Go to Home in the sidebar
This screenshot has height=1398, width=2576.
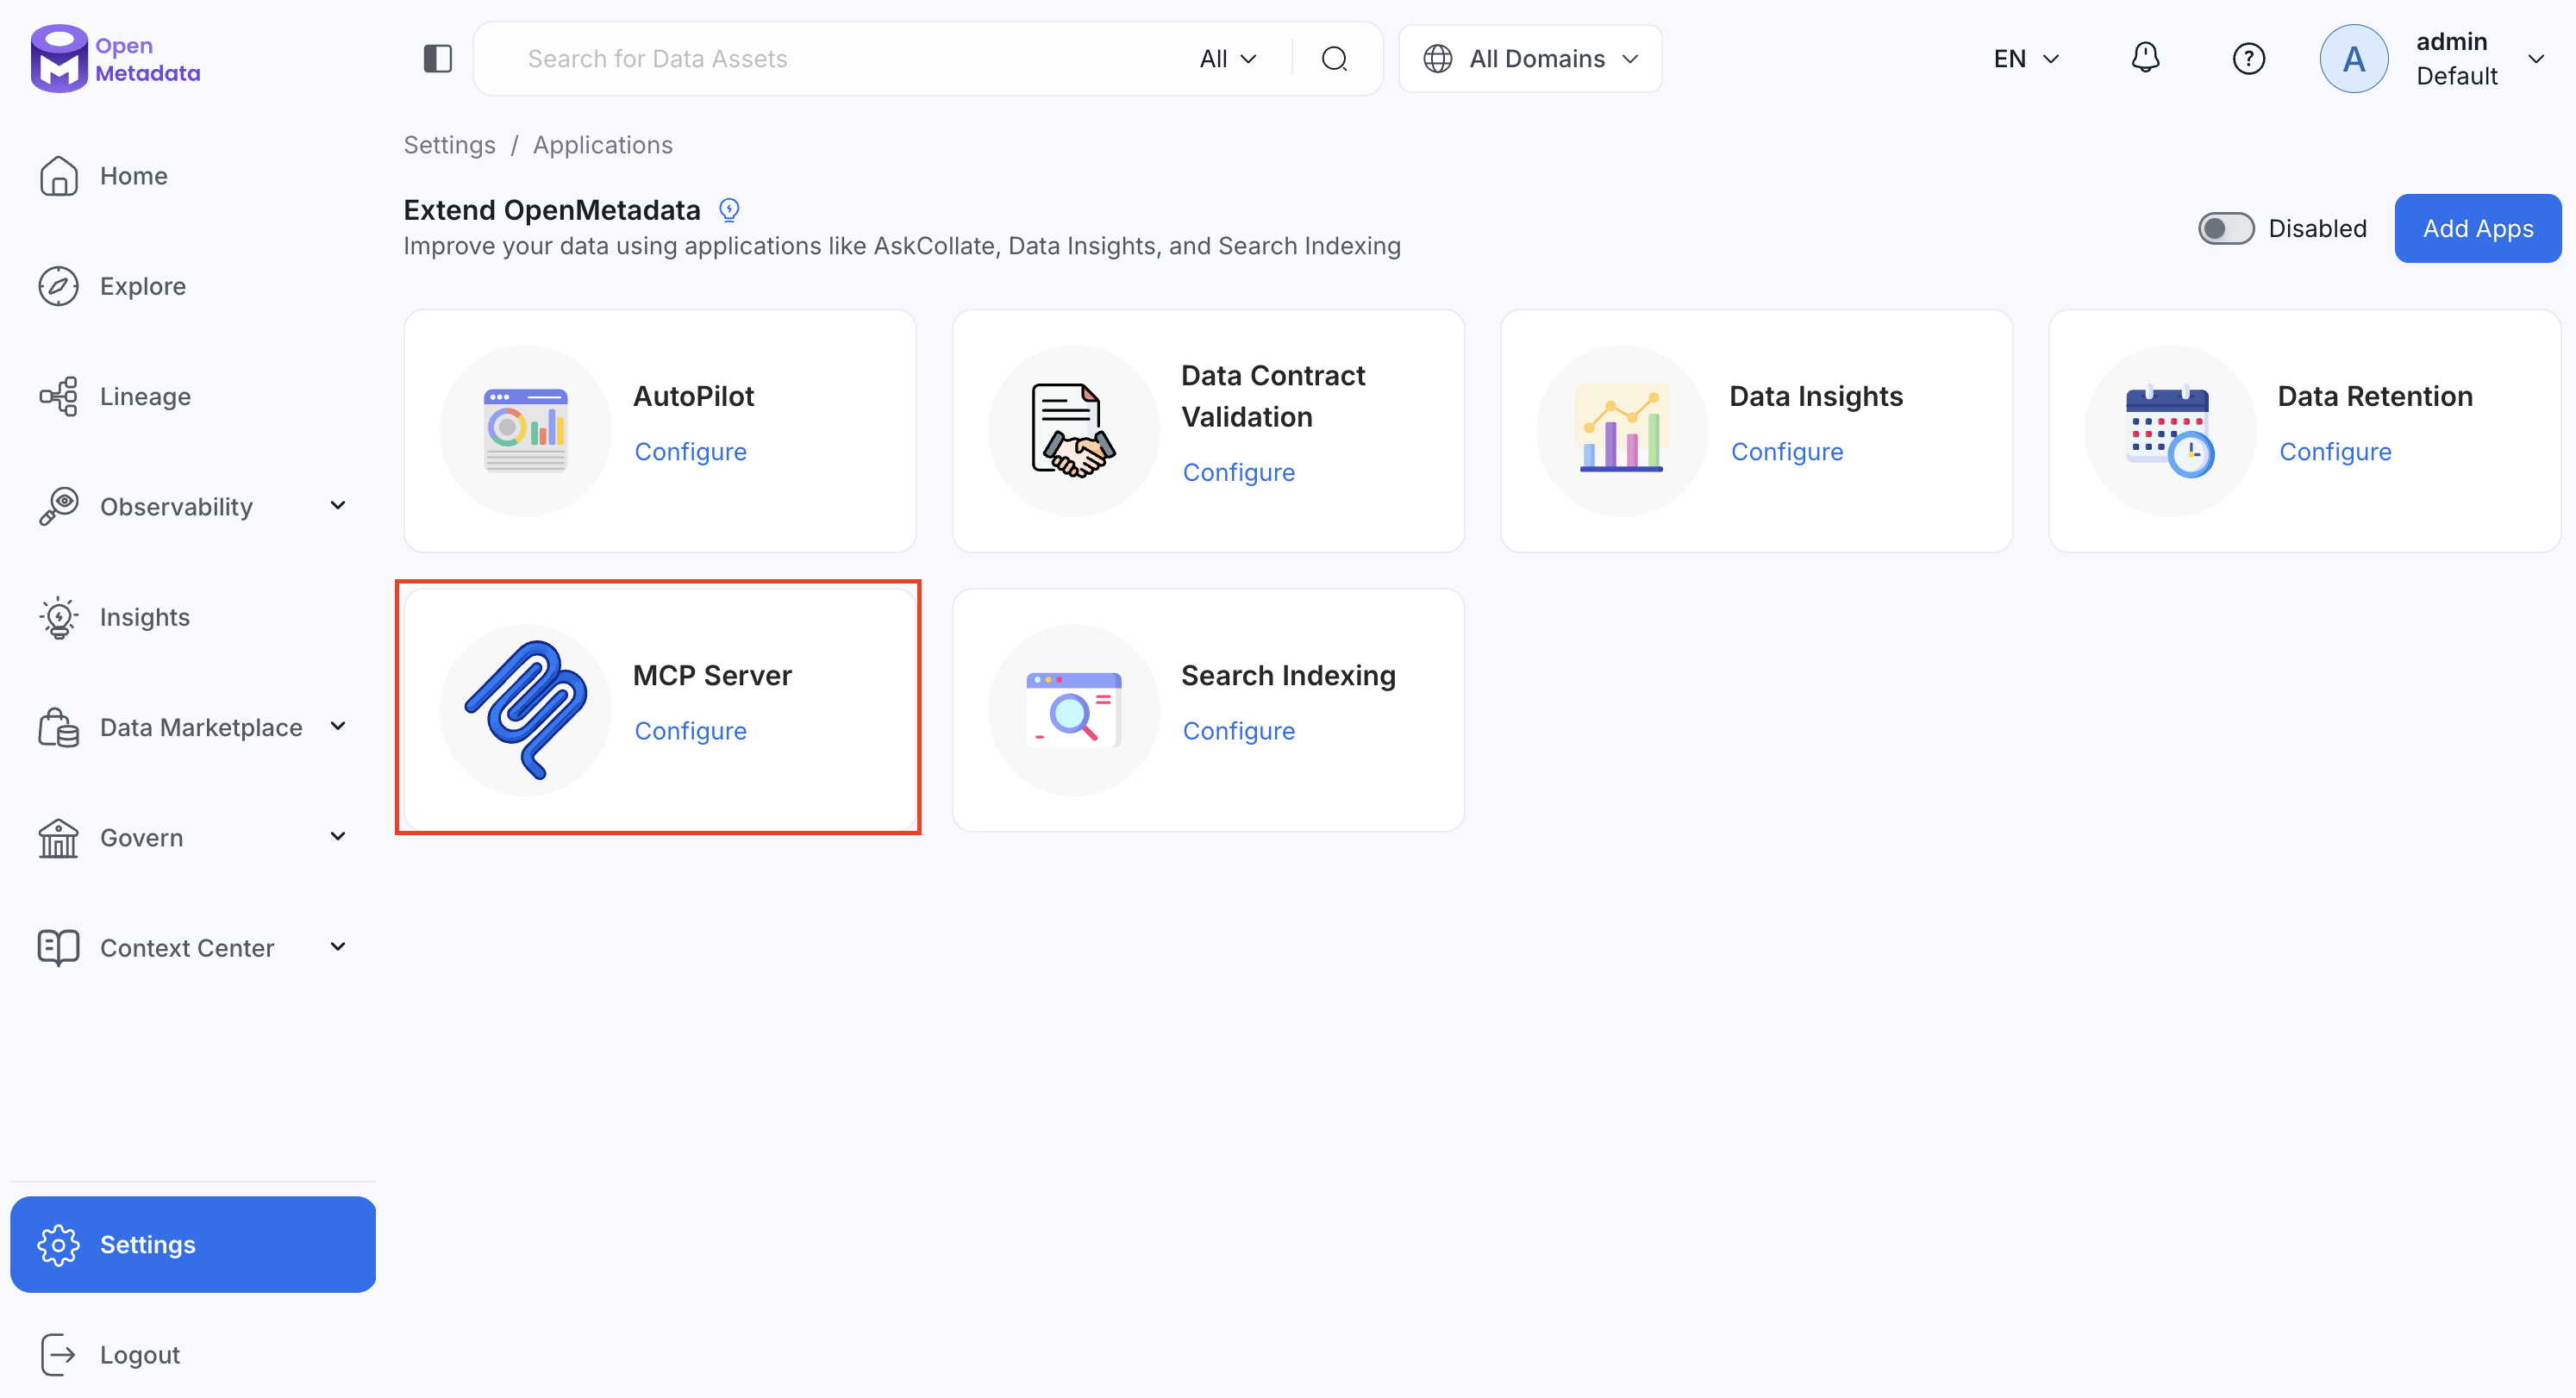(193, 176)
